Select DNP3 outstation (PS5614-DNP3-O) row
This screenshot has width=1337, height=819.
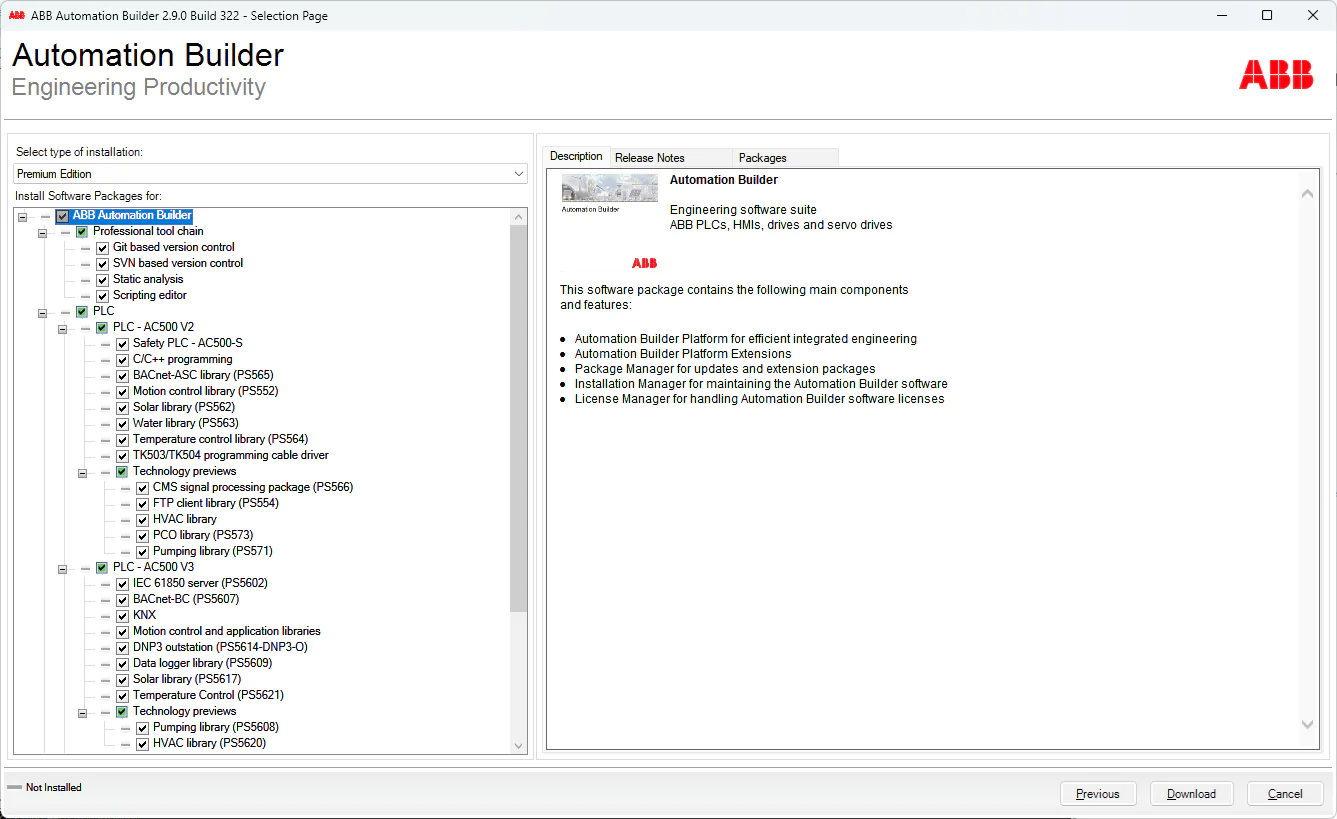pos(220,647)
